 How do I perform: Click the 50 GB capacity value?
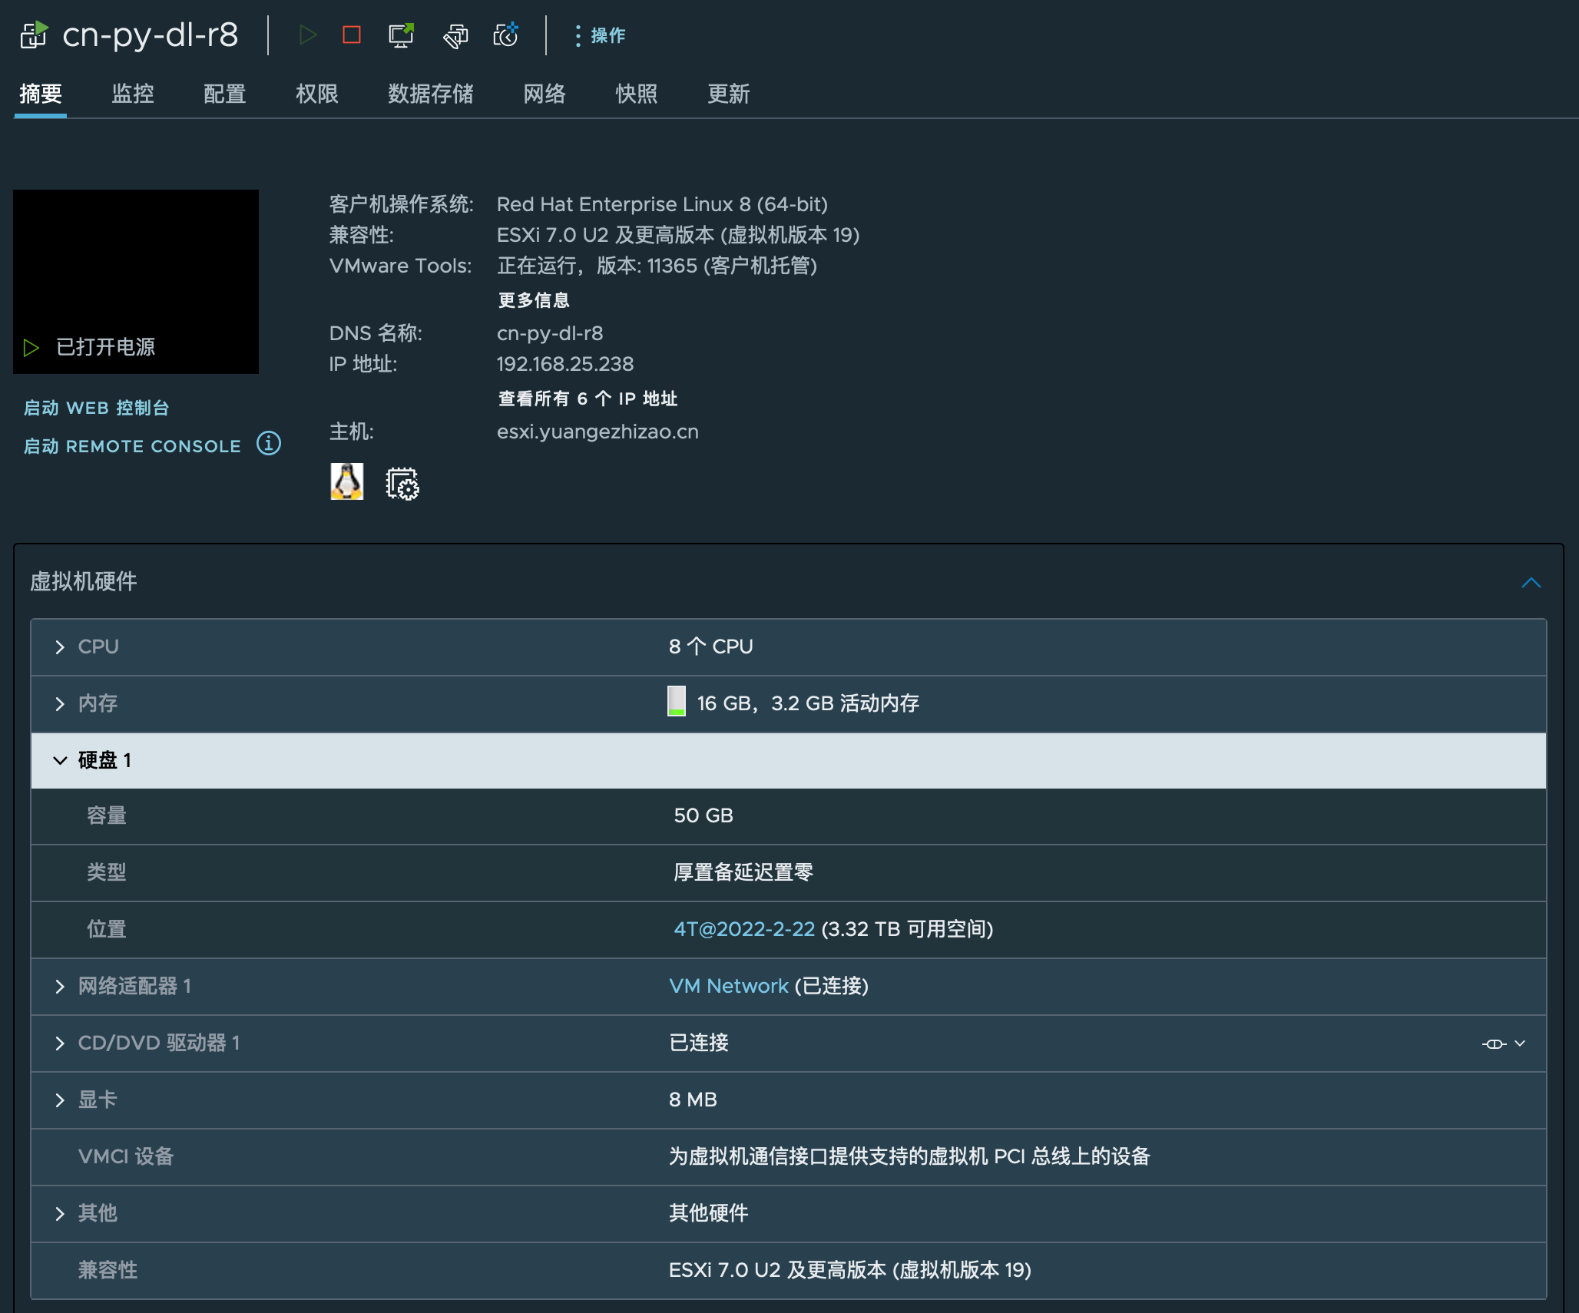click(703, 815)
